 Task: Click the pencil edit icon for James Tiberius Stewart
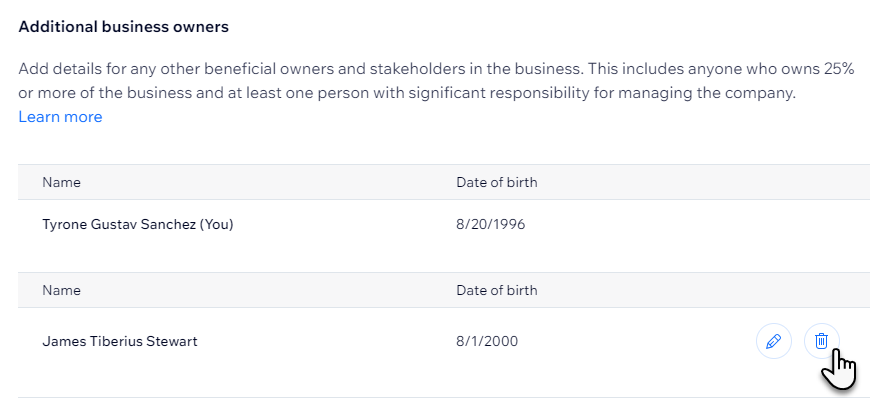[774, 341]
